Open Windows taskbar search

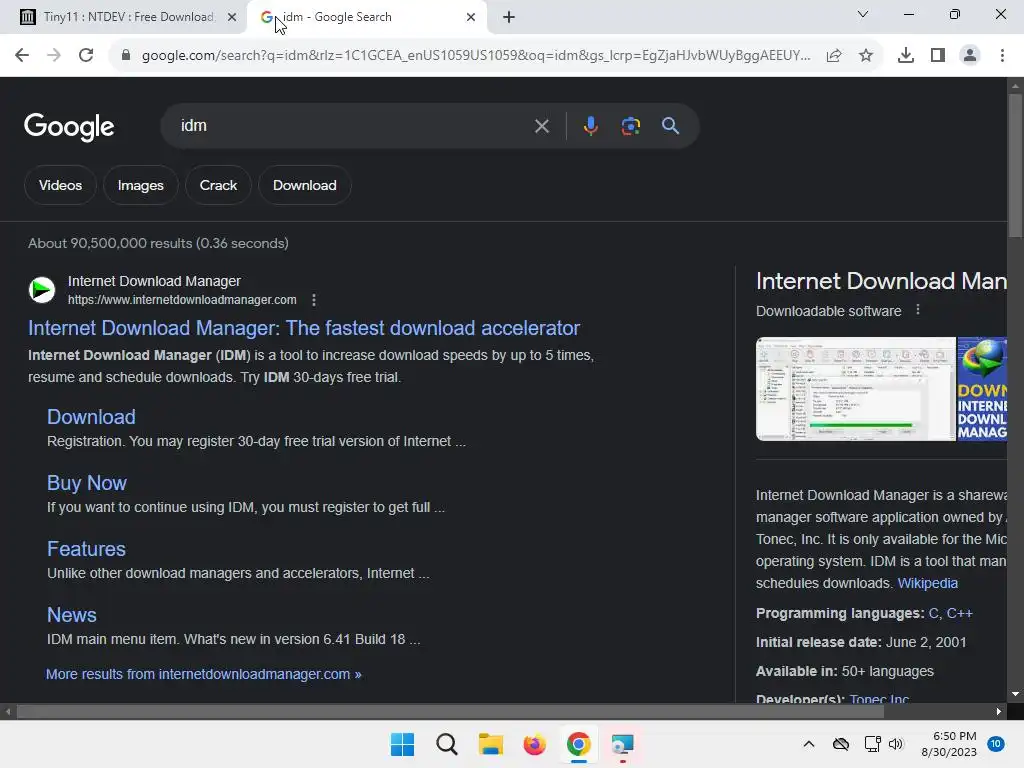click(x=447, y=744)
